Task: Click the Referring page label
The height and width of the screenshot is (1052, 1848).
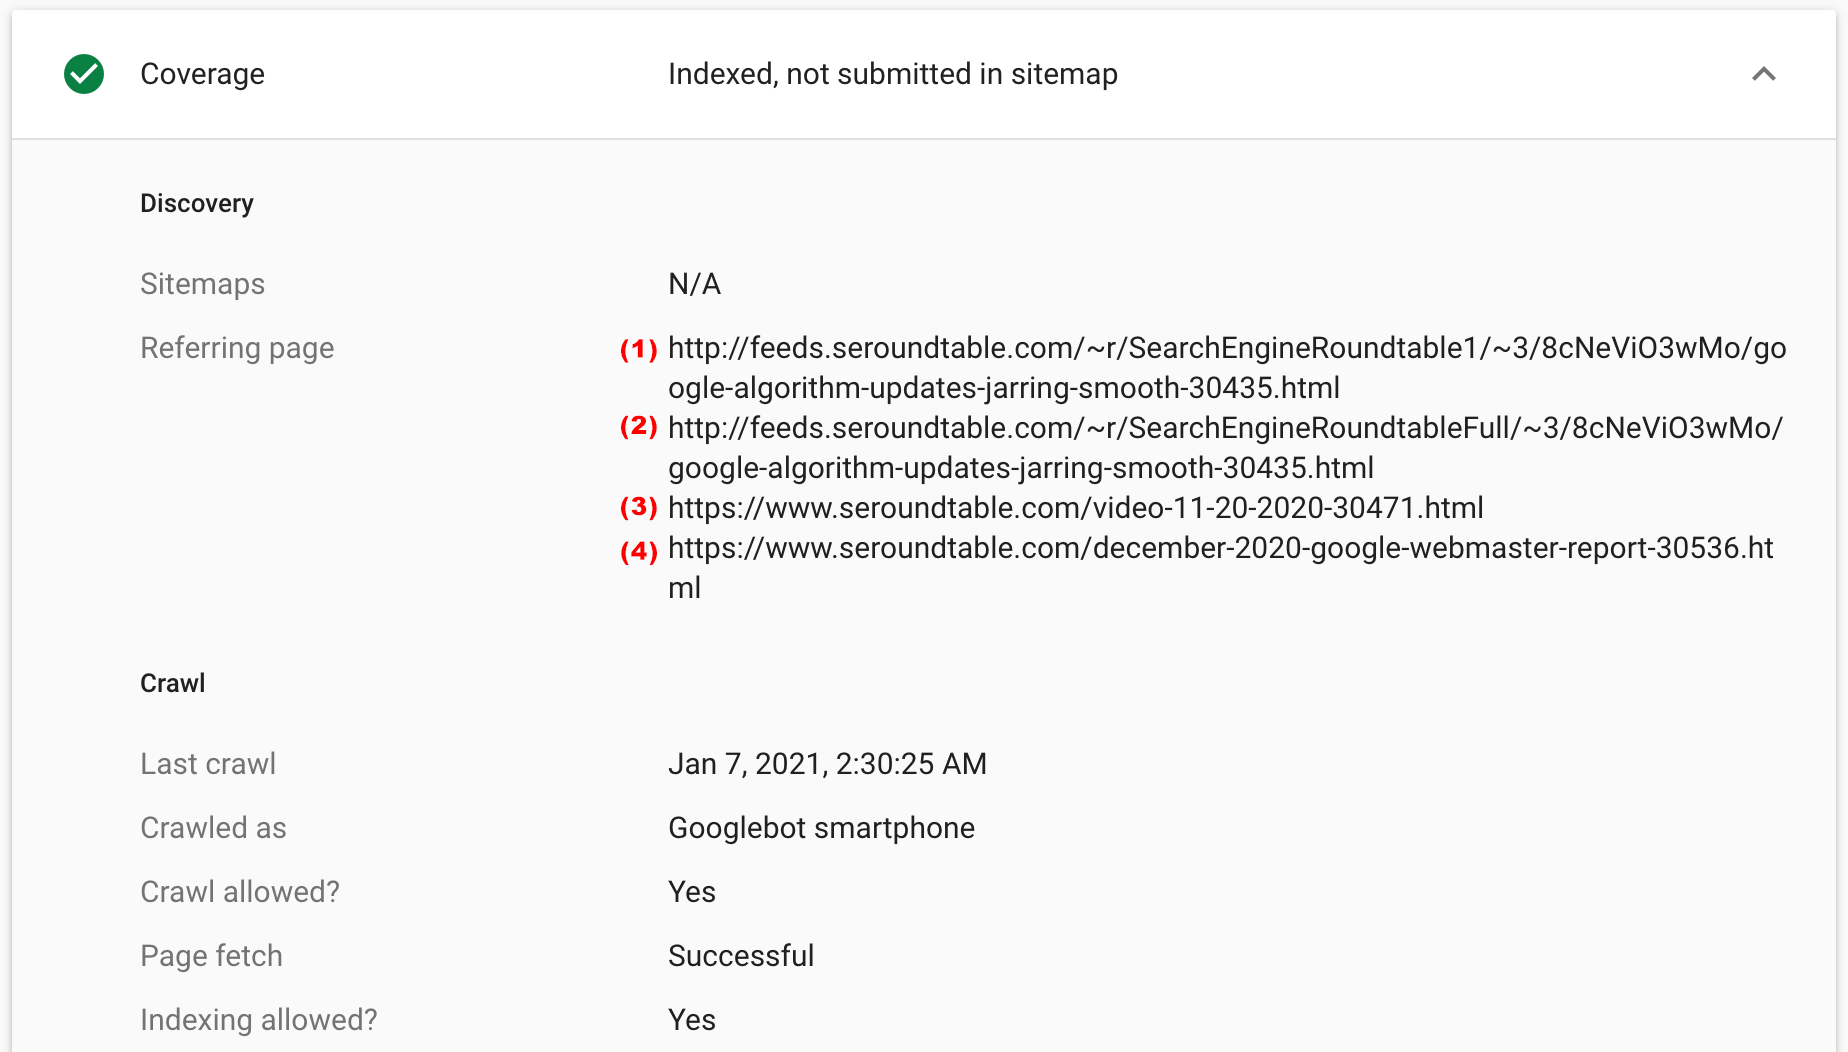Action: (237, 348)
